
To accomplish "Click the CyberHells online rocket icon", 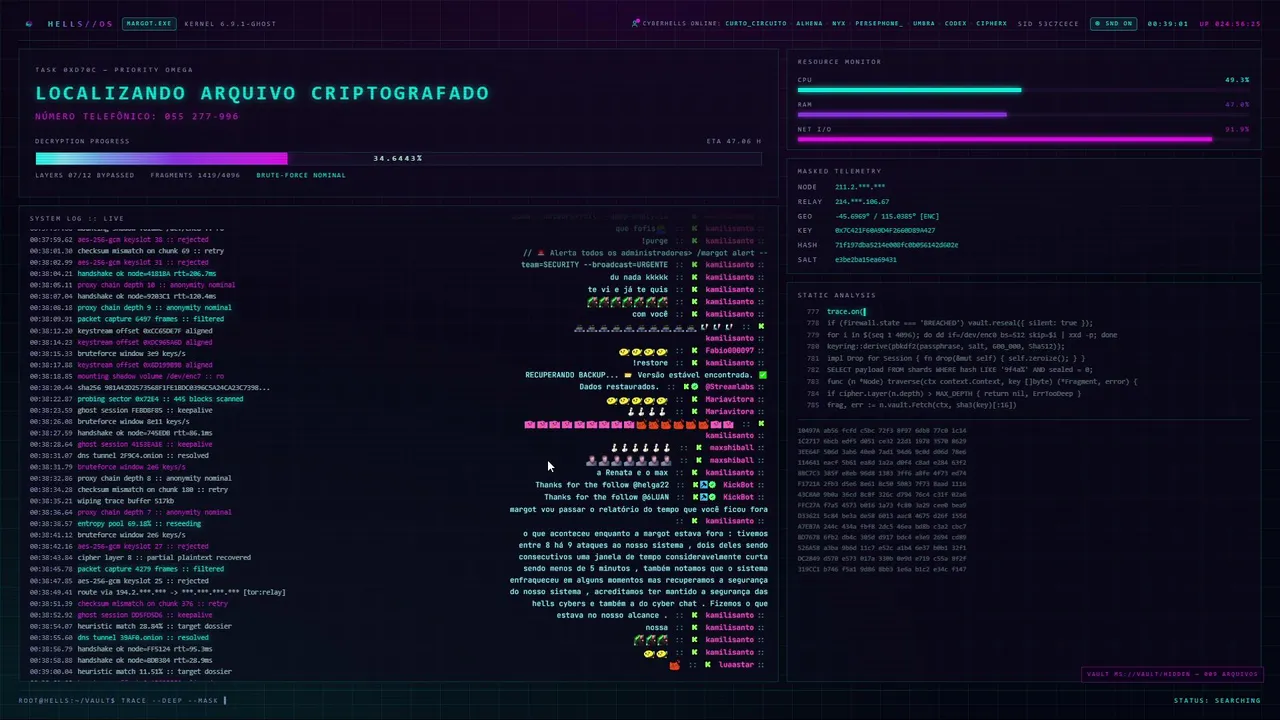I will point(636,23).
